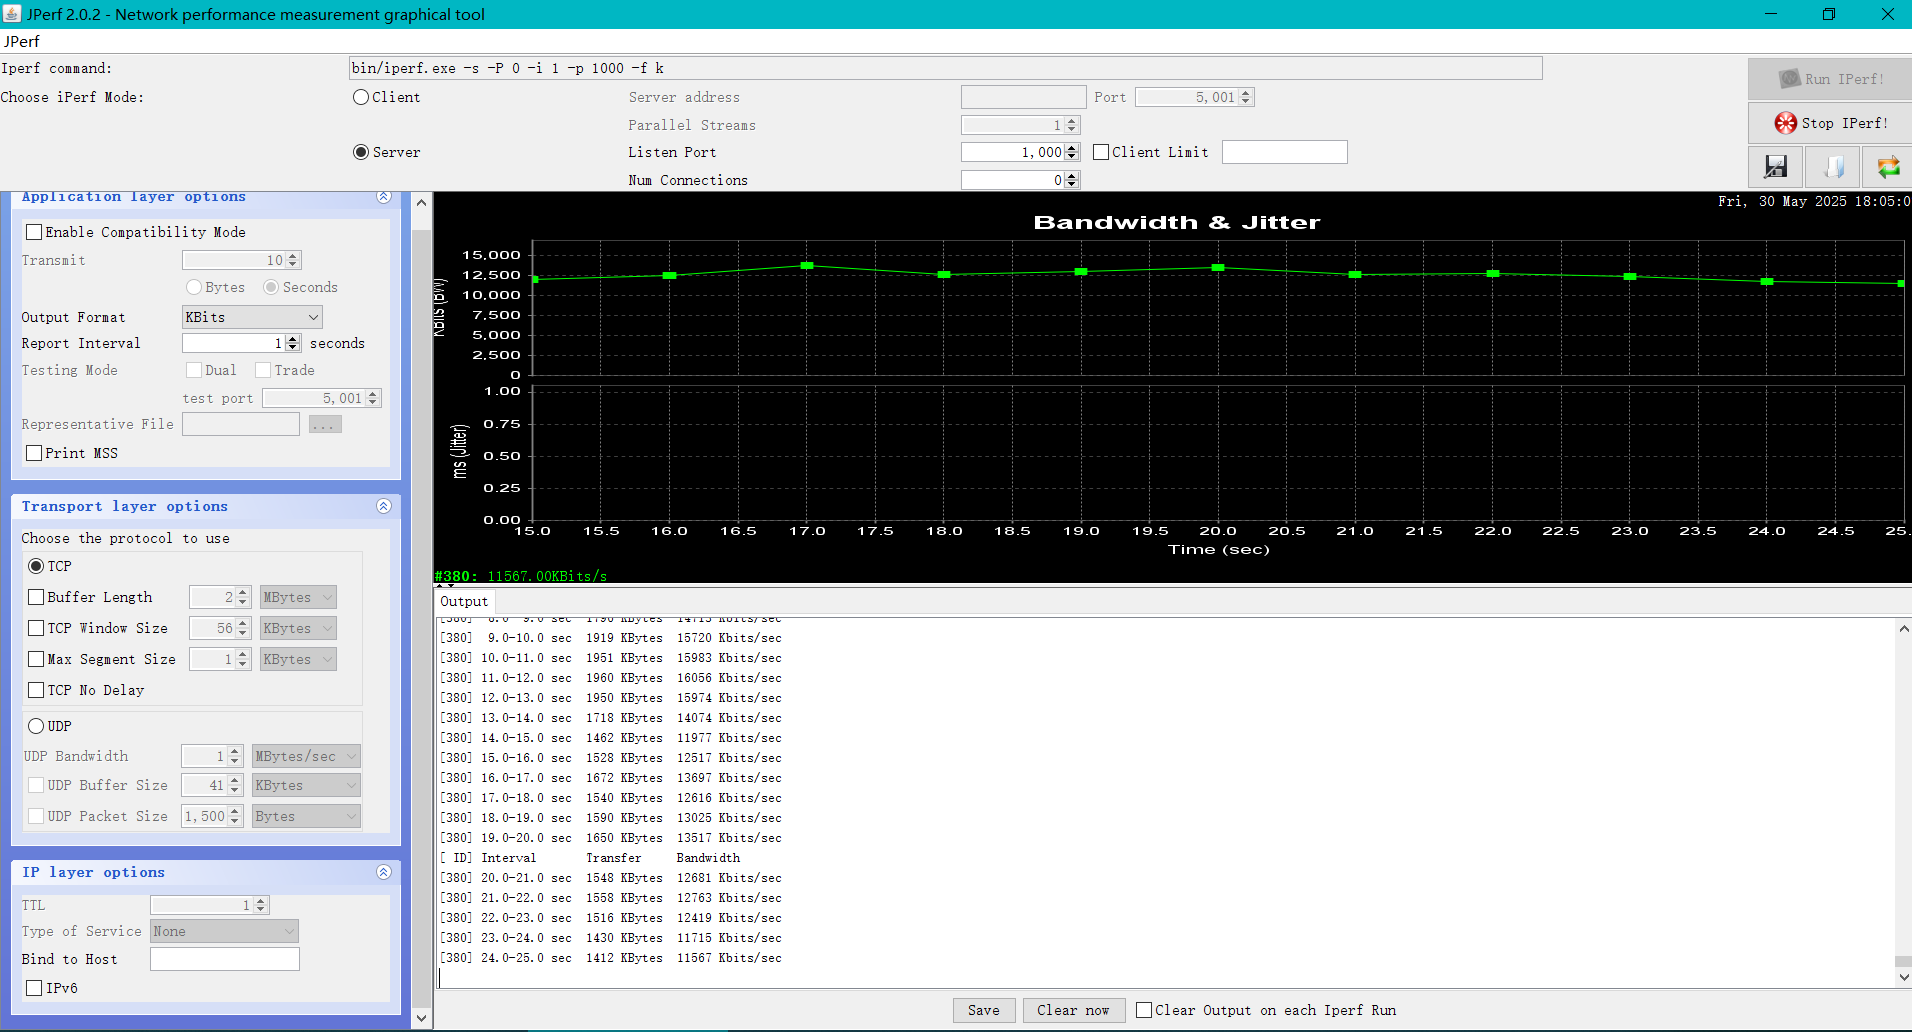This screenshot has width=1912, height=1032.
Task: Click the greyed-out Run IPerf! button
Action: pyautogui.click(x=1831, y=79)
